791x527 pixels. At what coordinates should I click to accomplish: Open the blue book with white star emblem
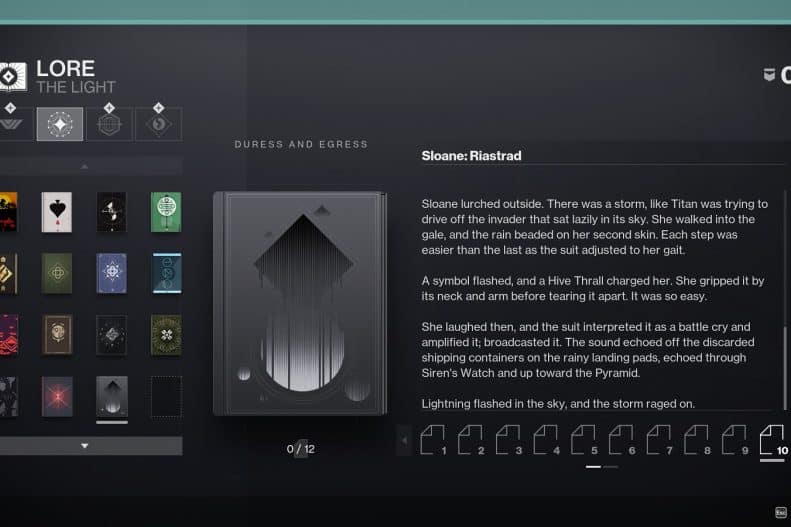[x=111, y=273]
